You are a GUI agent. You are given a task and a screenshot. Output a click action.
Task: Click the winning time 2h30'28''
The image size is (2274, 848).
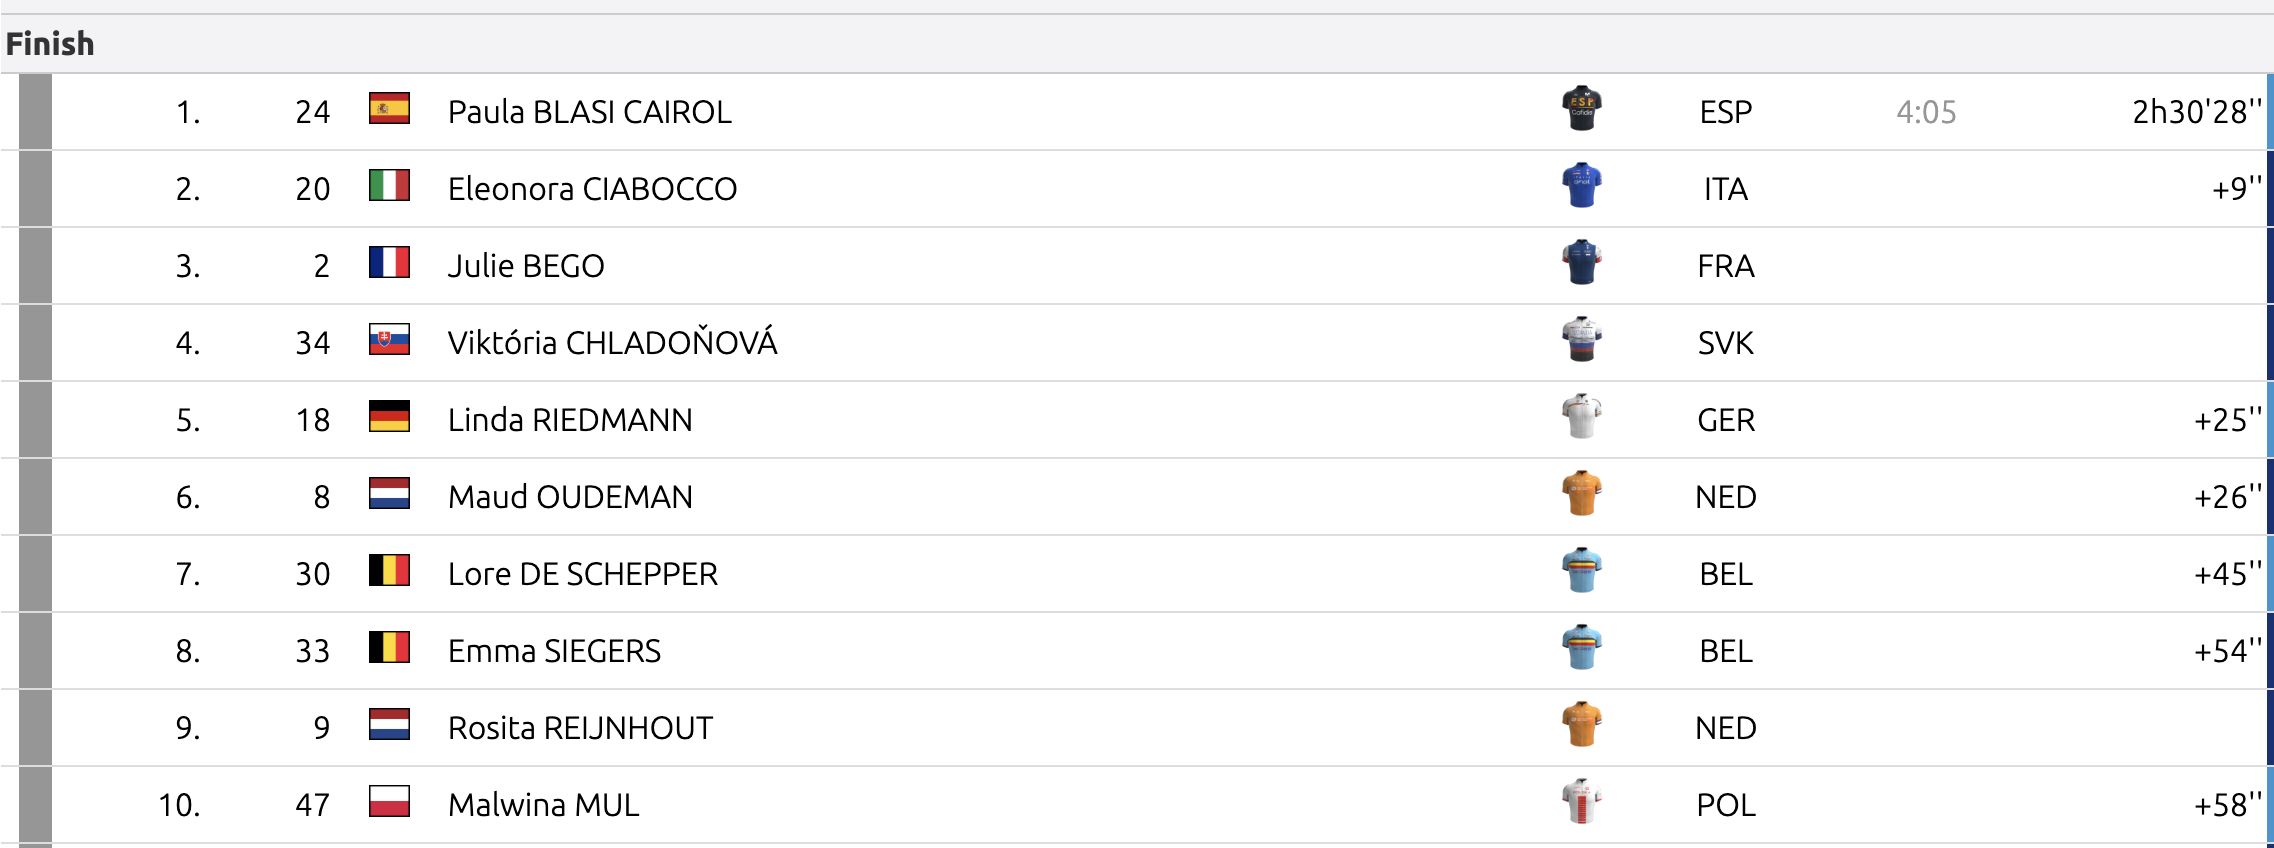pyautogui.click(x=2196, y=112)
